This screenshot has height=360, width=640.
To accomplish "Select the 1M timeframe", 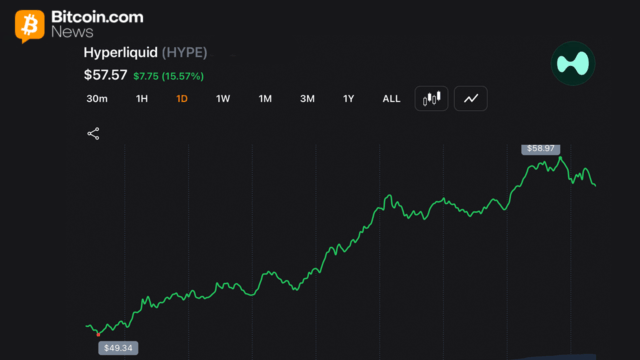I will click(x=265, y=99).
